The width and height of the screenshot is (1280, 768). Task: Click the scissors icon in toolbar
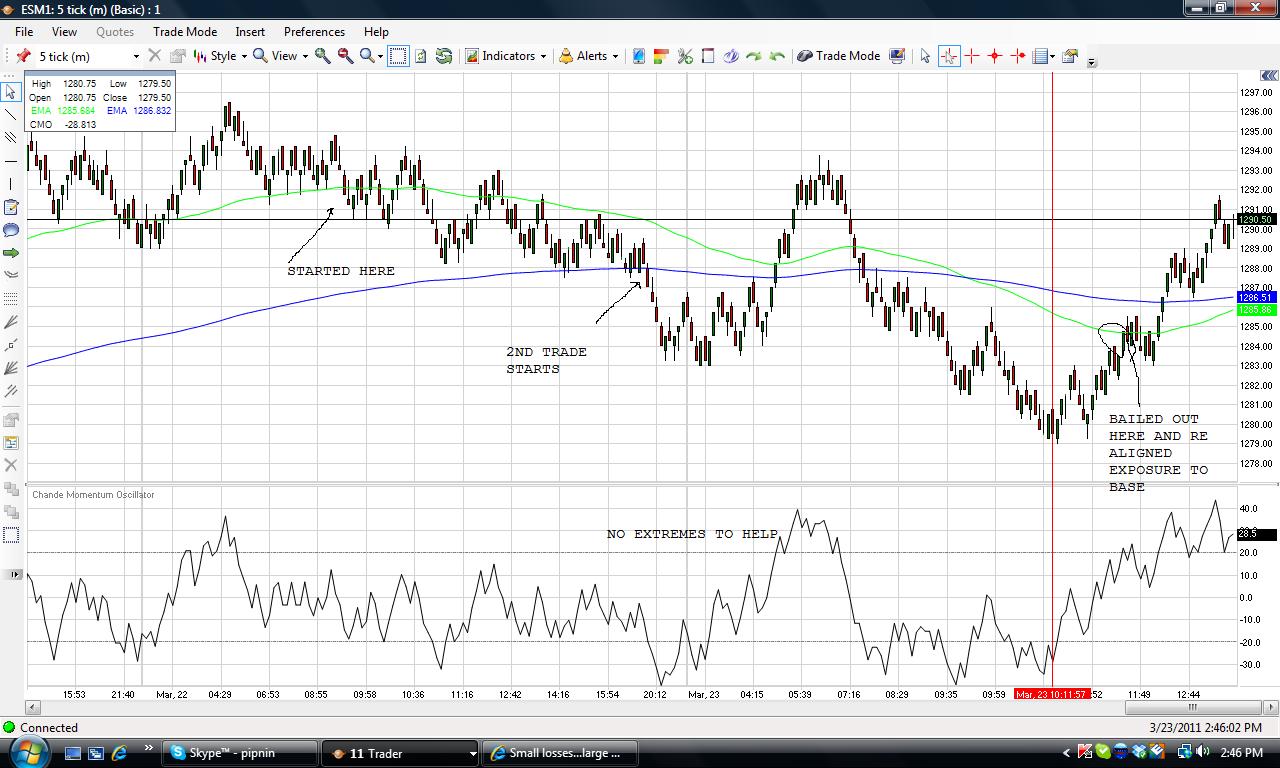[x=685, y=56]
